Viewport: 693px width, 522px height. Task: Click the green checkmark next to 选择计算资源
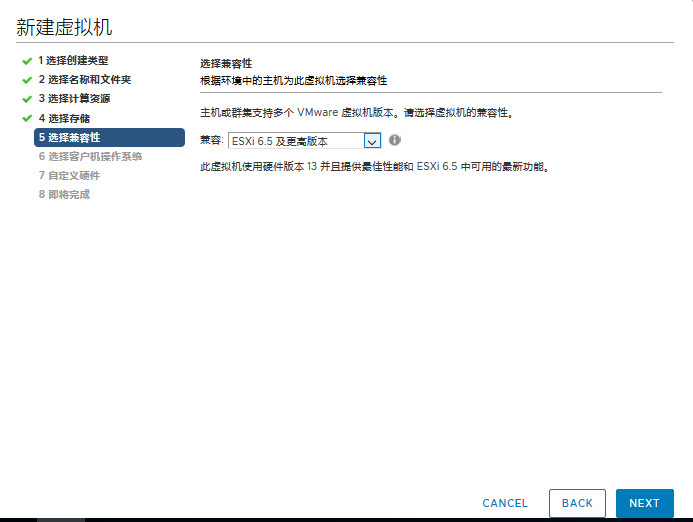[27, 99]
